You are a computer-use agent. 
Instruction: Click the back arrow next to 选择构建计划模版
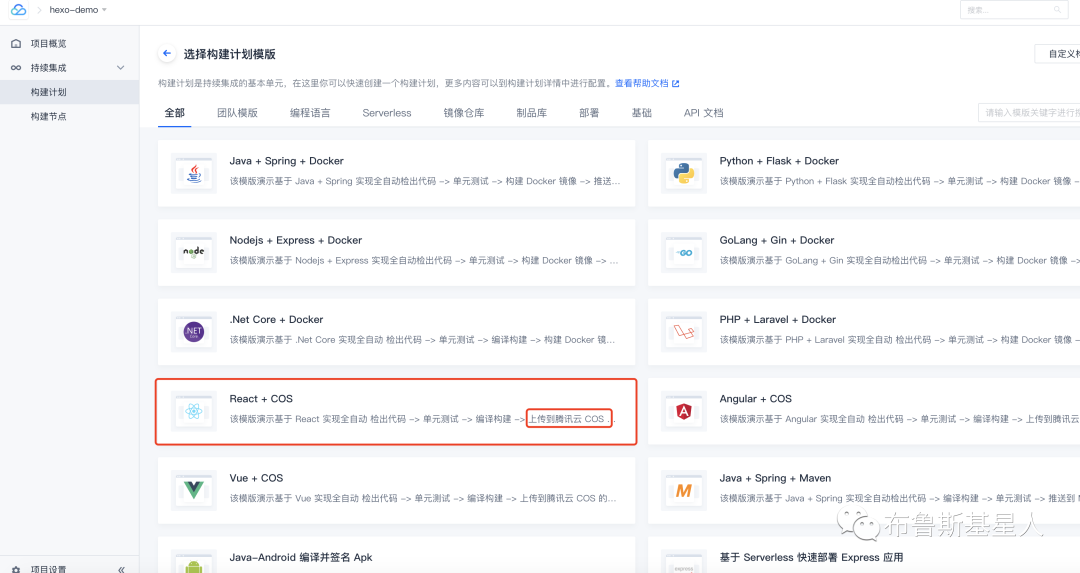pyautogui.click(x=167, y=53)
